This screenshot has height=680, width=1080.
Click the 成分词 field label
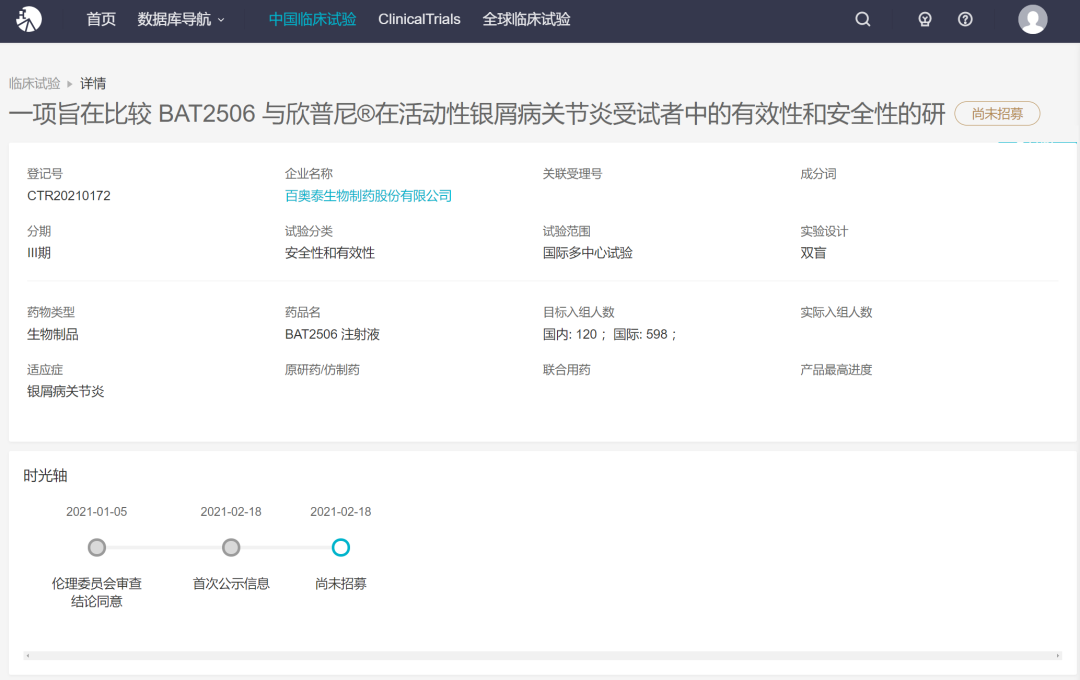(x=818, y=174)
